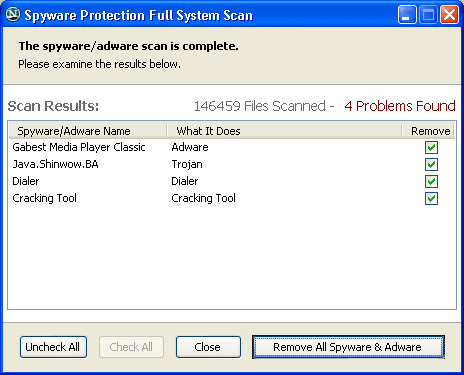Toggle Remove checkbox for Cracking Tool
The image size is (464, 375).
(431, 198)
